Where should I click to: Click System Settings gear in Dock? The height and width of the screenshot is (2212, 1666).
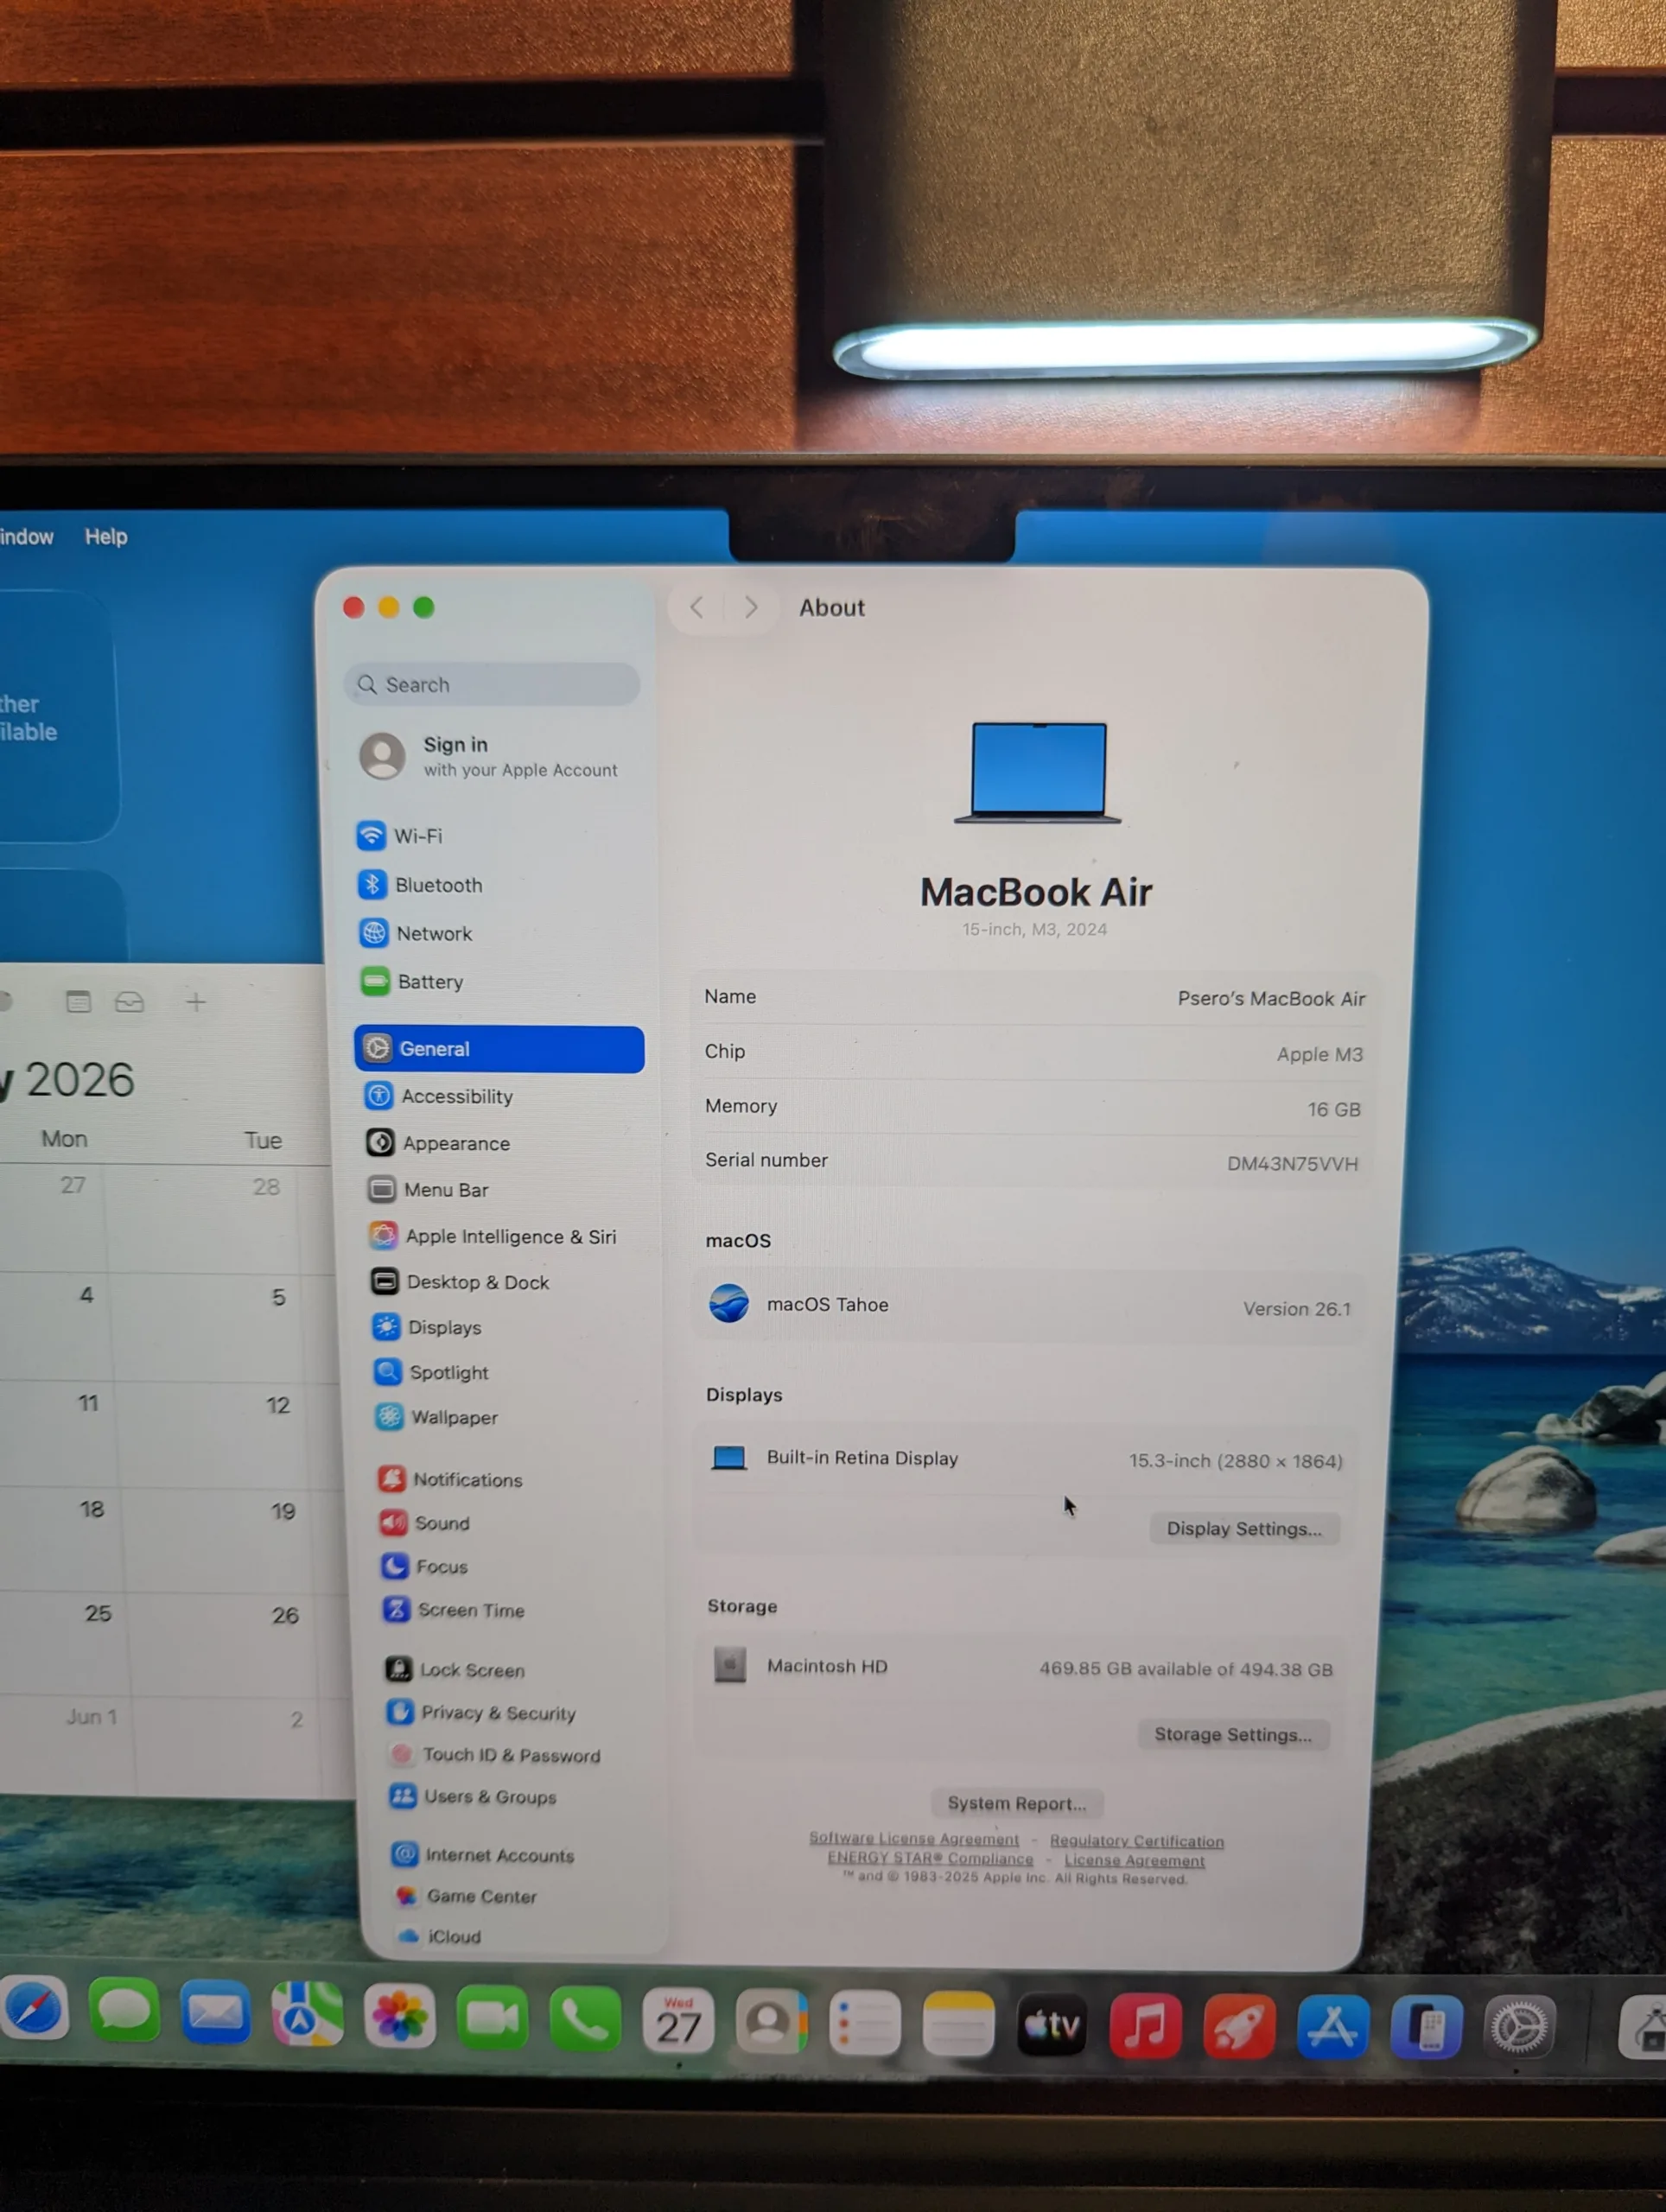click(1520, 2027)
